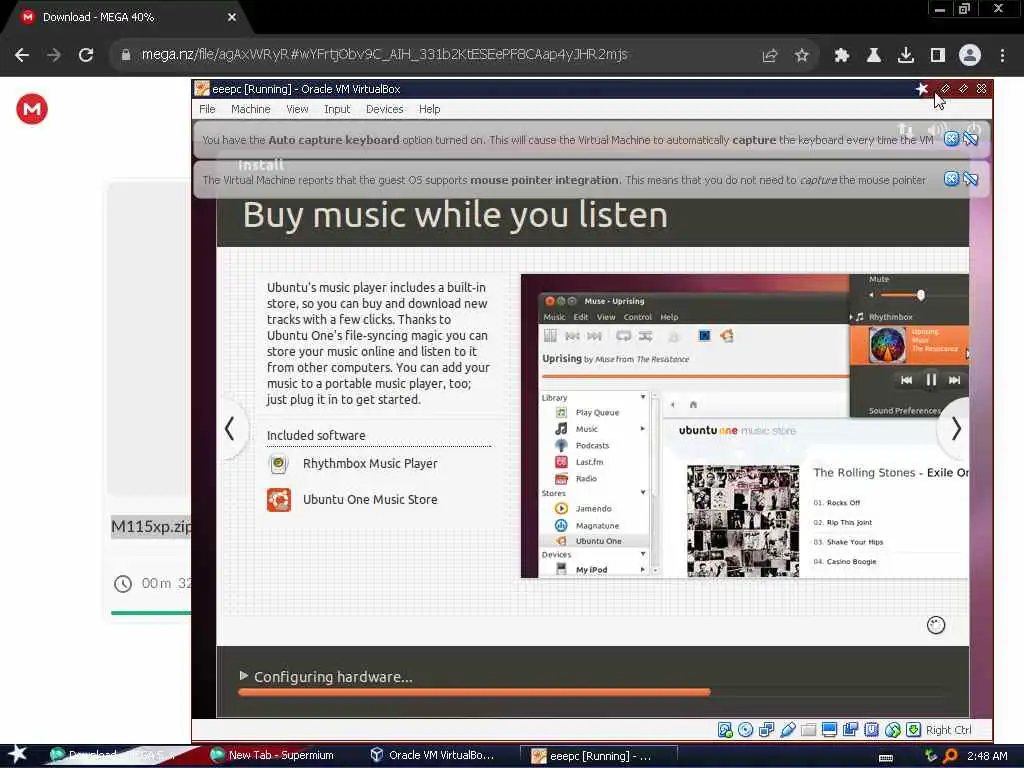Viewport: 1024px width, 768px height.
Task: Open the Machine menu
Action: pos(250,109)
